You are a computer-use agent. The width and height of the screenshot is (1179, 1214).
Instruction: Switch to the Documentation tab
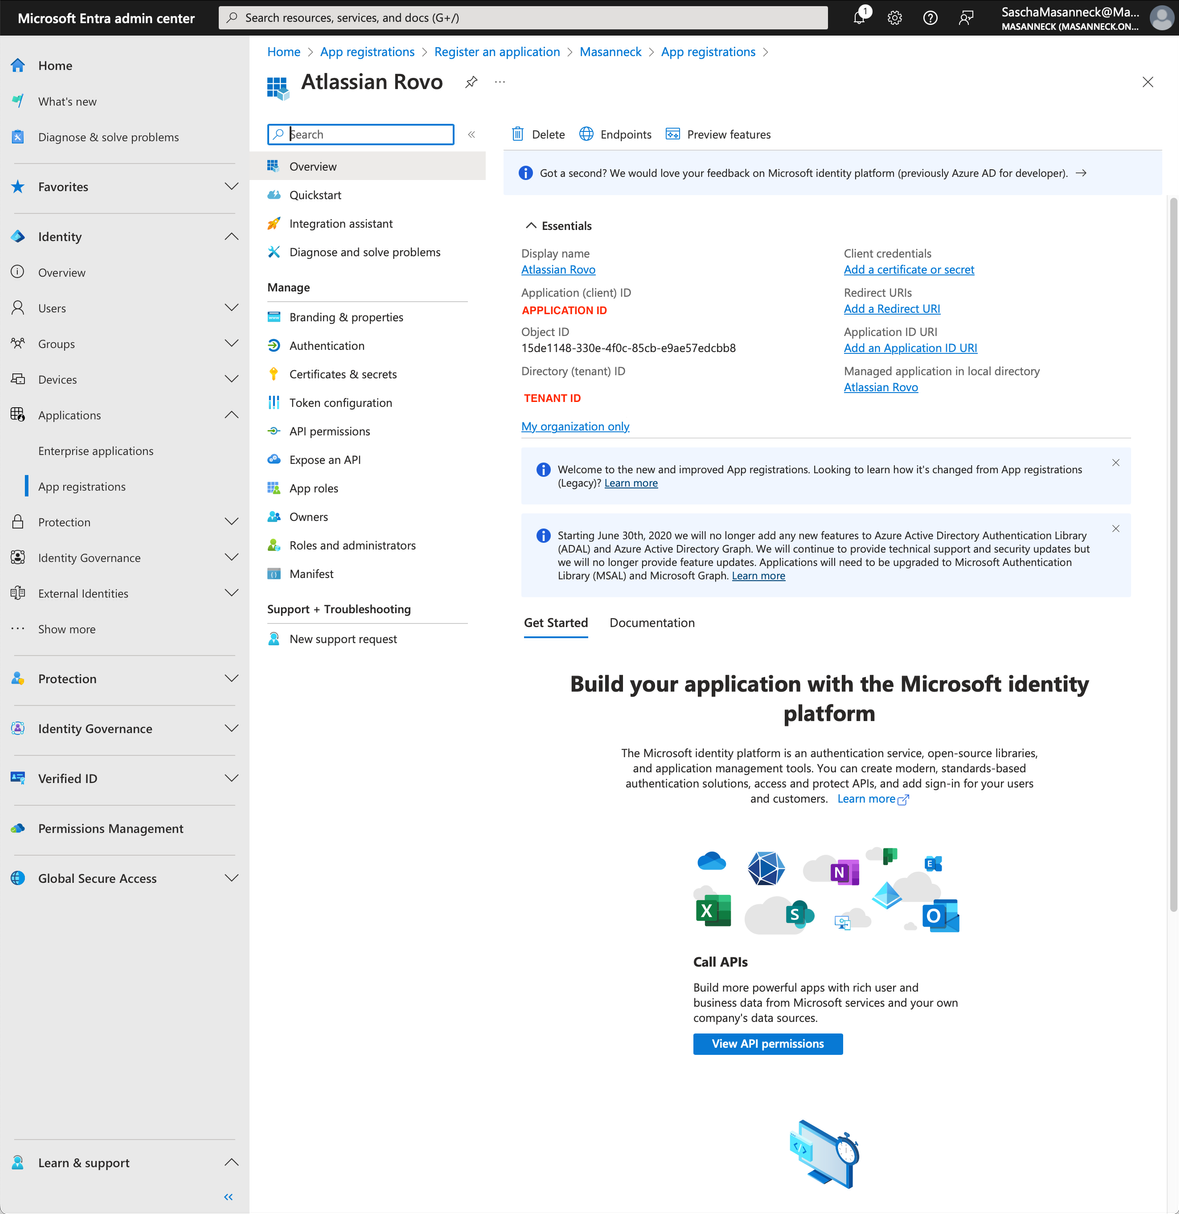tap(652, 623)
